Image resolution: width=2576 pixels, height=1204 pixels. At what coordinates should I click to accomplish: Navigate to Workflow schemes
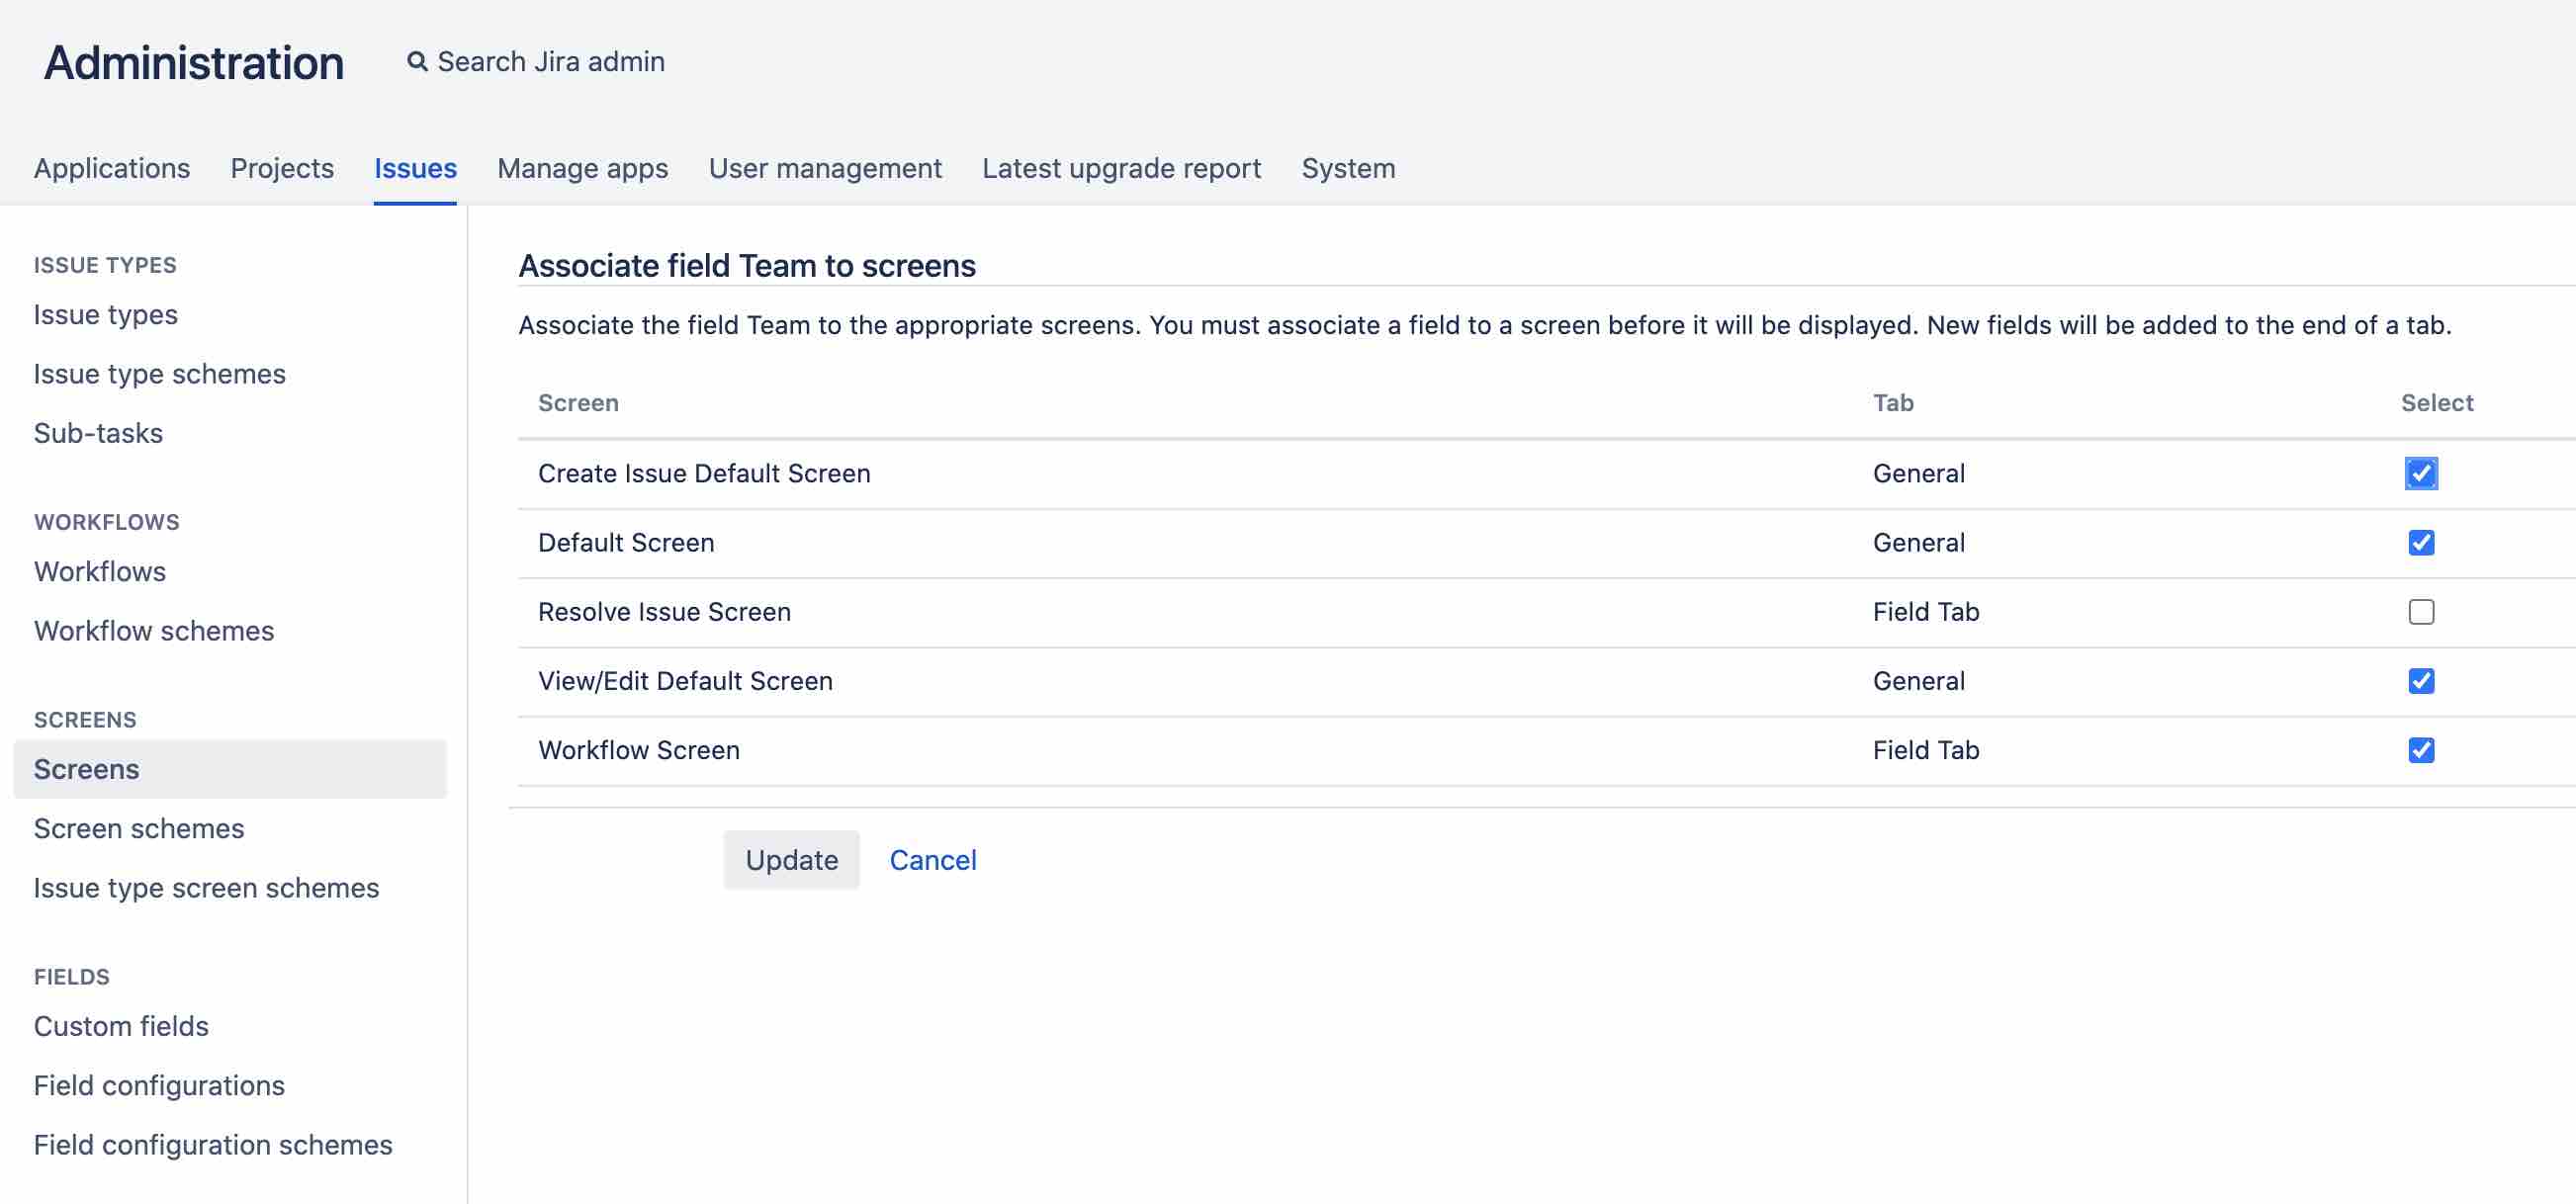(154, 630)
